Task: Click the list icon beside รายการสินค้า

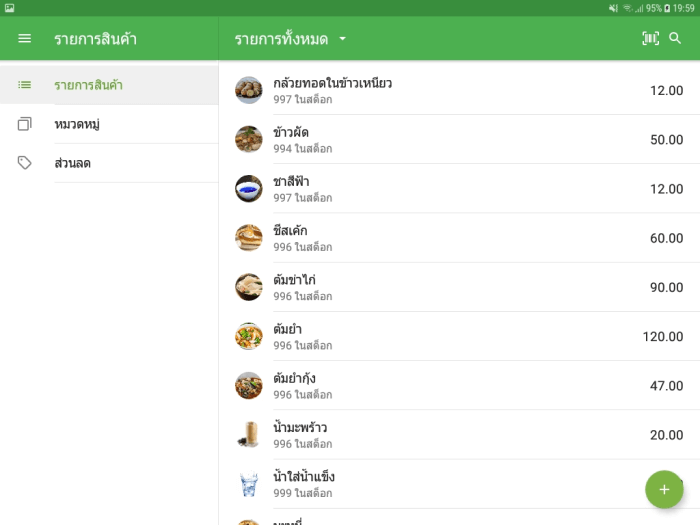Action: [25, 85]
